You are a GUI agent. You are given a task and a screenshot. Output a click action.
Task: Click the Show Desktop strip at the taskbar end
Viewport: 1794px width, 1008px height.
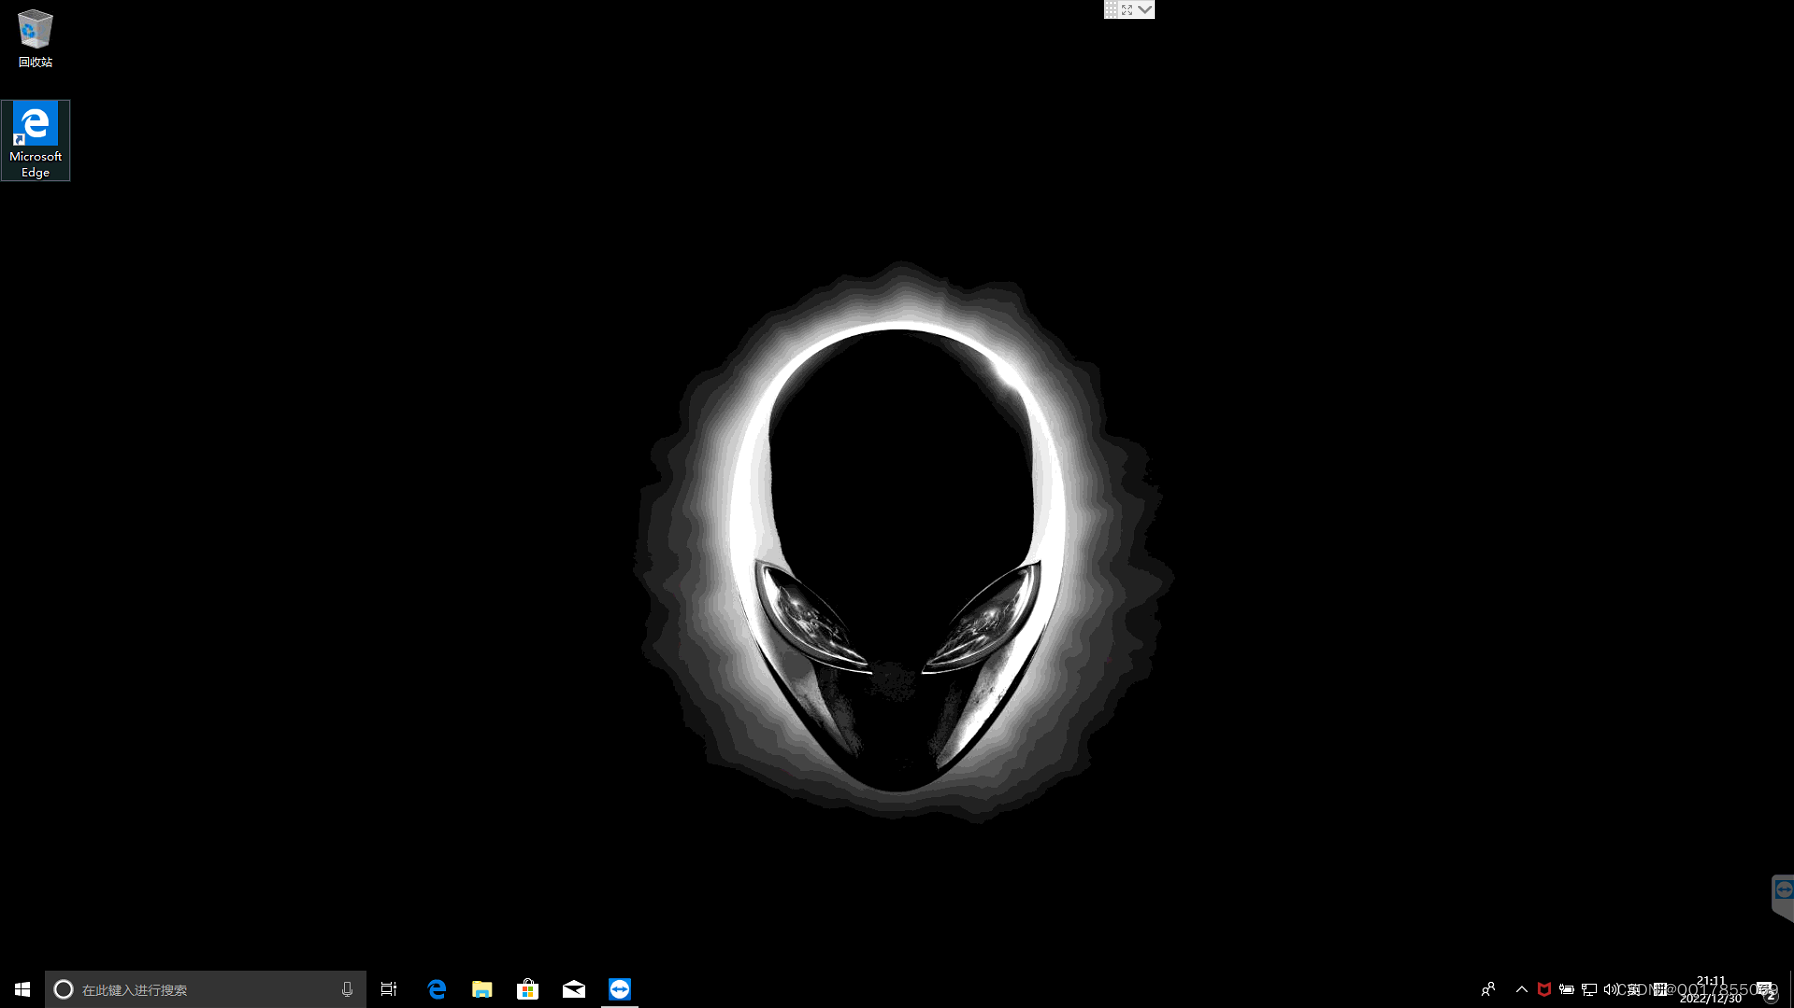click(x=1791, y=989)
